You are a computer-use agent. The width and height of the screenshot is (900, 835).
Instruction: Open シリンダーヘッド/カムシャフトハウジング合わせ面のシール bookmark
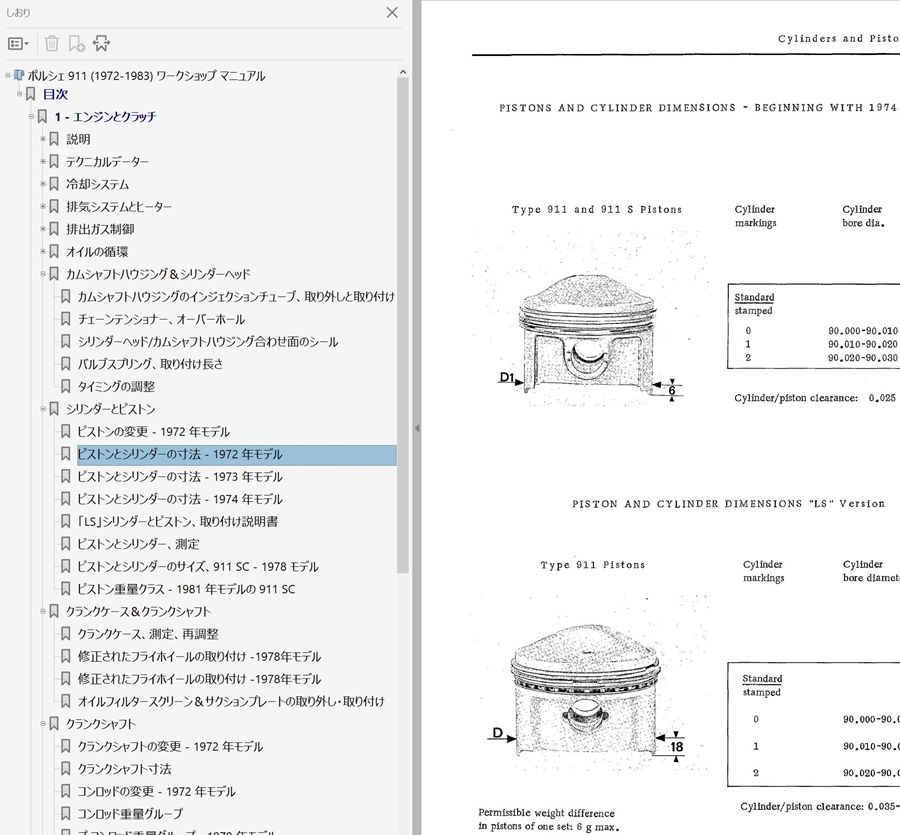tap(208, 341)
